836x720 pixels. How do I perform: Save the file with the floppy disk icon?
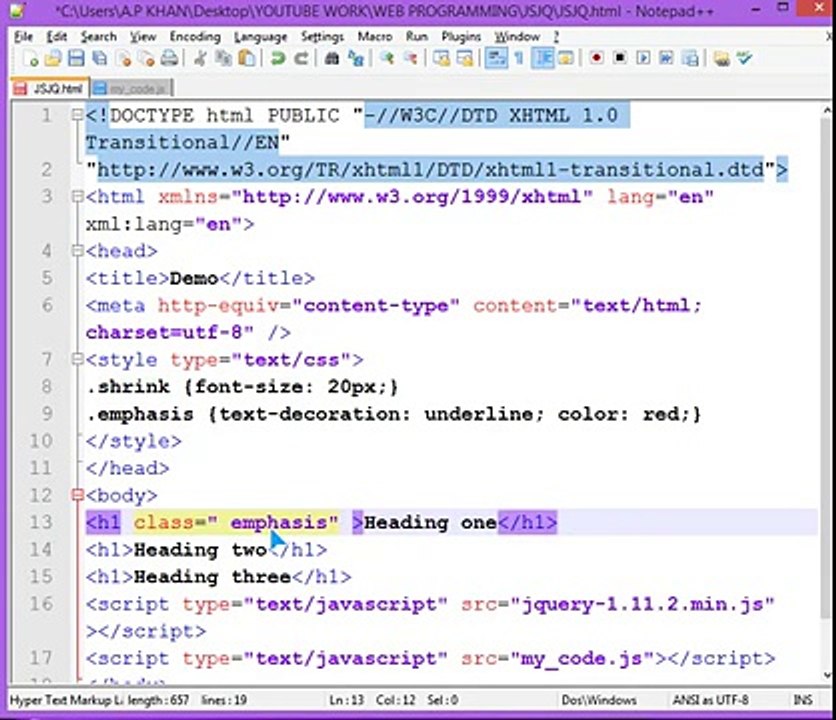(76, 58)
